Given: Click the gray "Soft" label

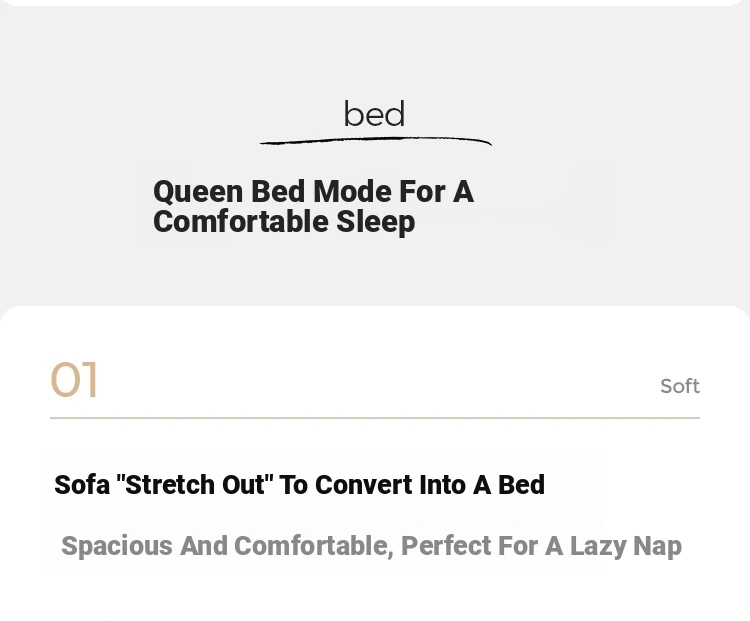Looking at the screenshot, I should tap(680, 386).
